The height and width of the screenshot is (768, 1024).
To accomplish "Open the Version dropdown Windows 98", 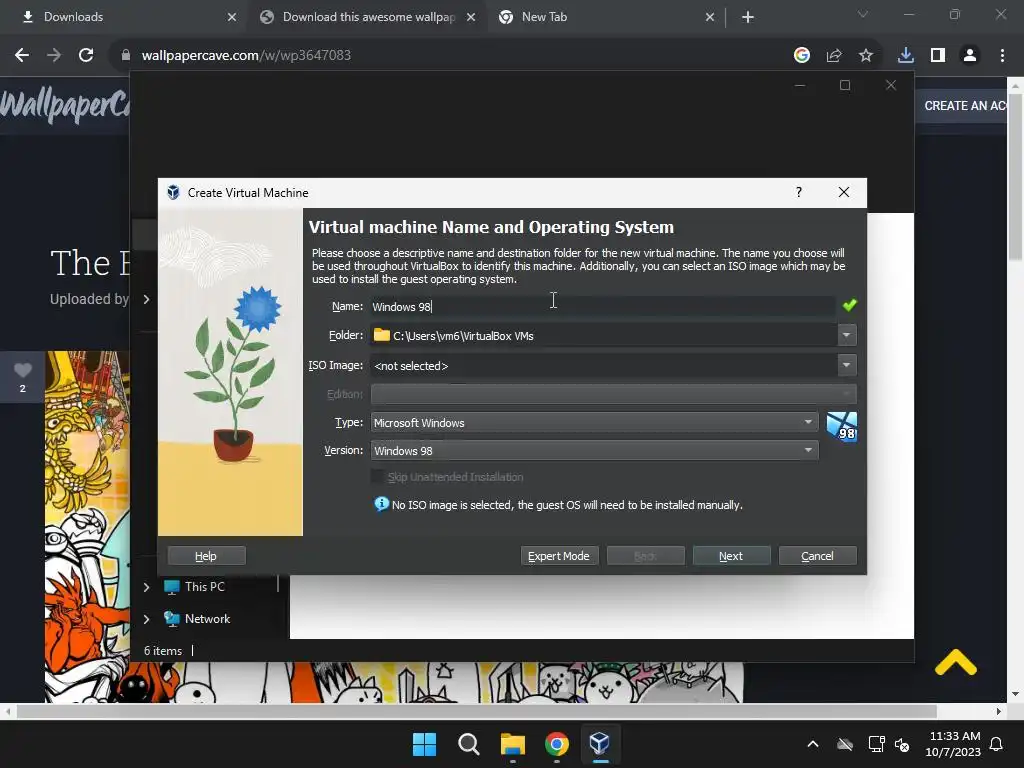I will pyautogui.click(x=594, y=451).
